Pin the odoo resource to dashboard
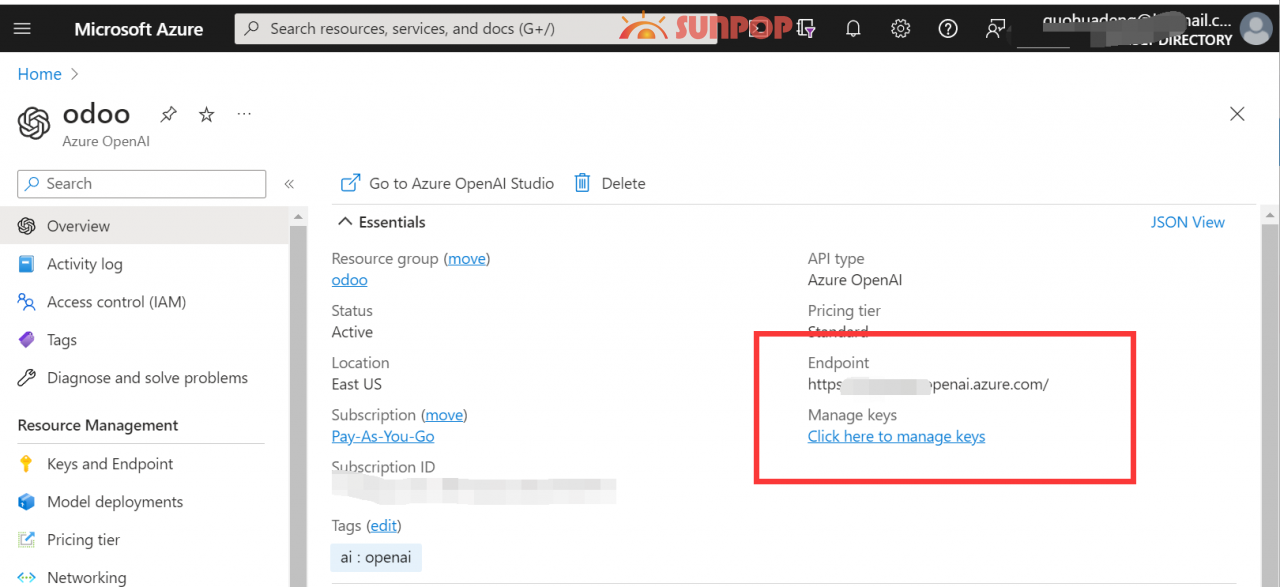This screenshot has height=587, width=1280. pos(169,115)
